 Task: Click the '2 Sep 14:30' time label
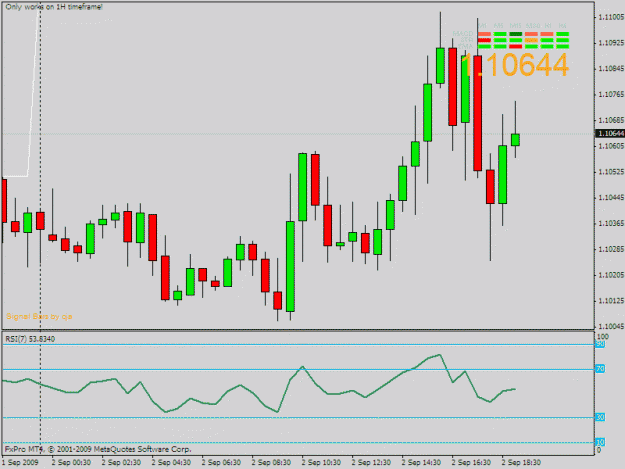(x=421, y=463)
